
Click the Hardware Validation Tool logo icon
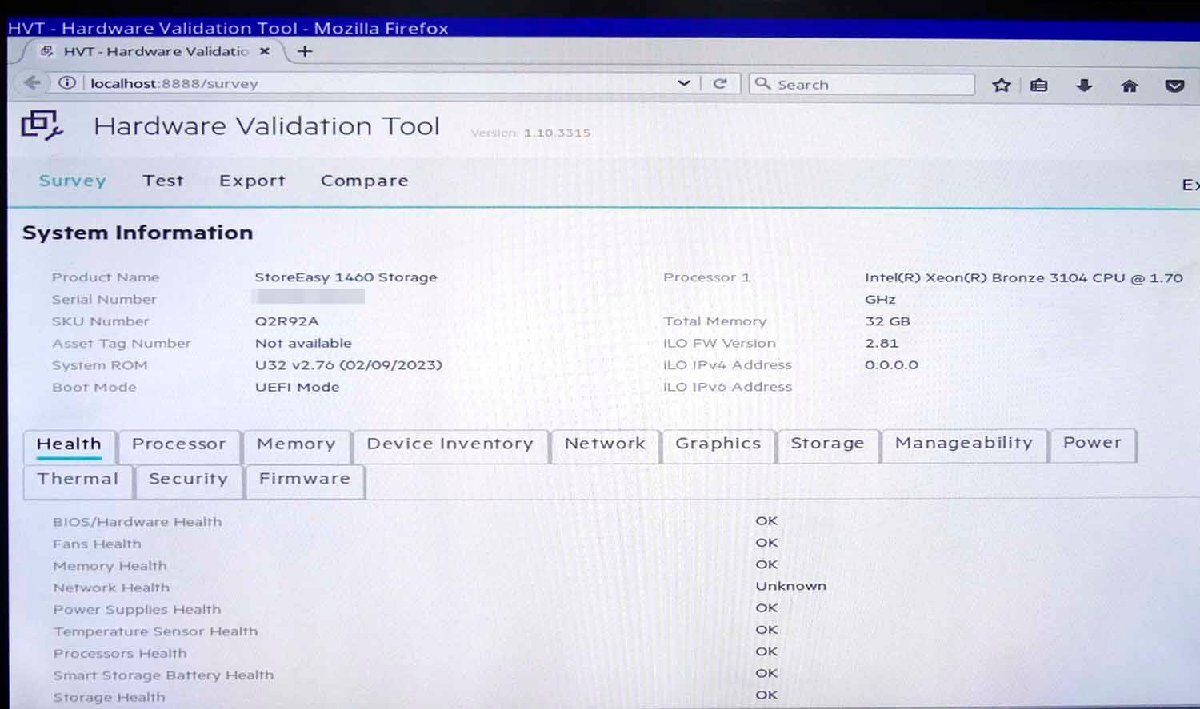coord(43,124)
